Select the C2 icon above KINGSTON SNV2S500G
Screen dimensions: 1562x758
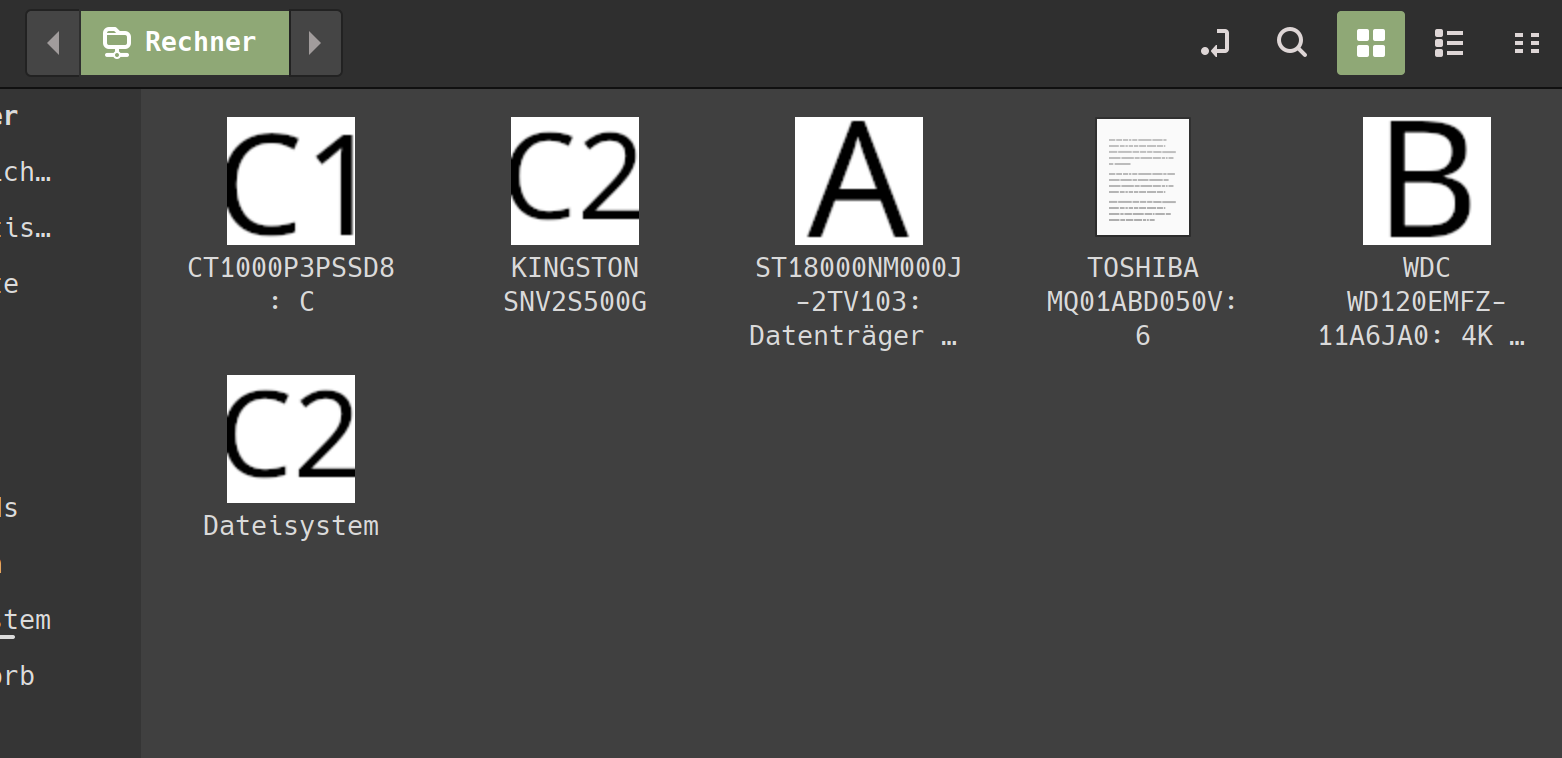pyautogui.click(x=575, y=181)
